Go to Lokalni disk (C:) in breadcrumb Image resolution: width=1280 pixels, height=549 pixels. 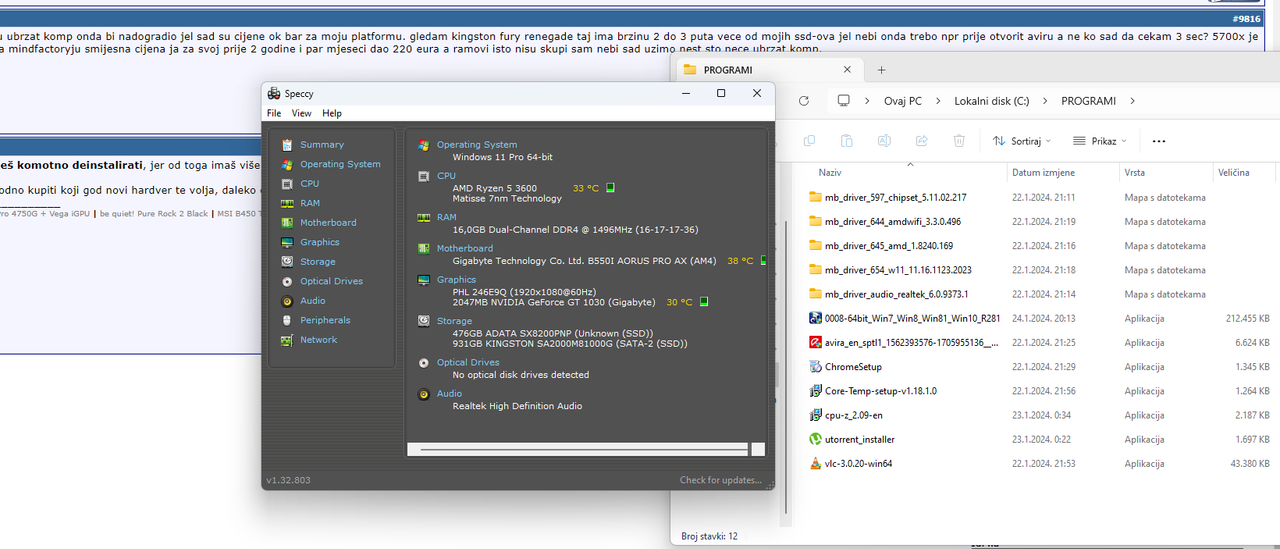click(x=992, y=101)
